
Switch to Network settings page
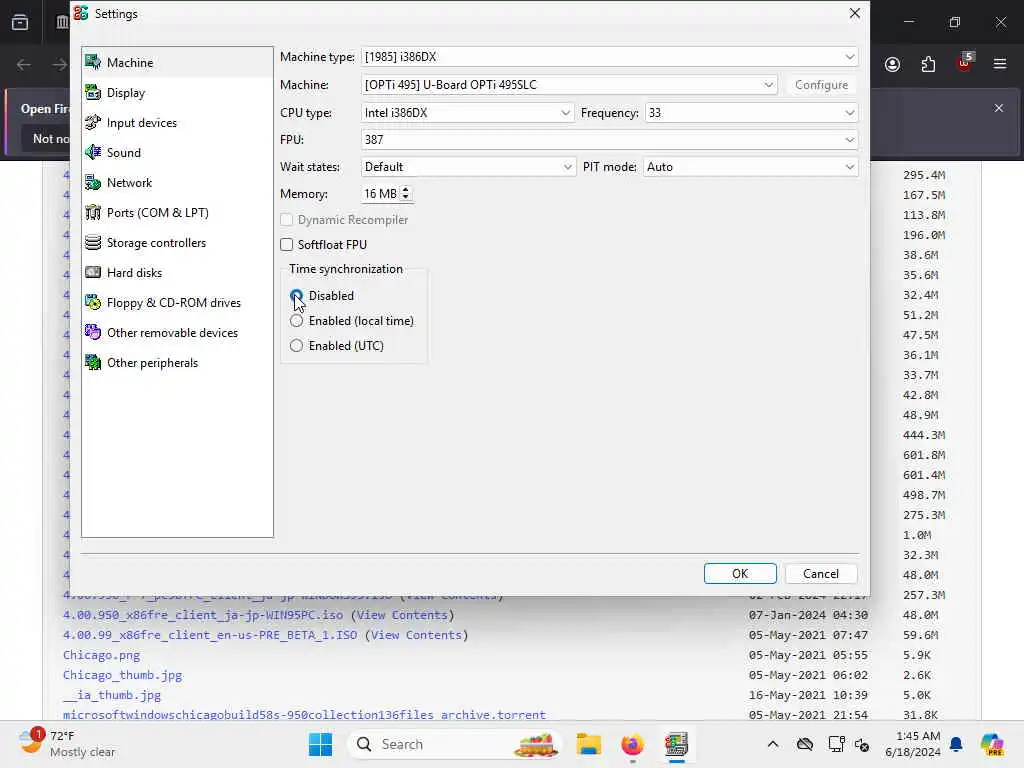pos(177,183)
